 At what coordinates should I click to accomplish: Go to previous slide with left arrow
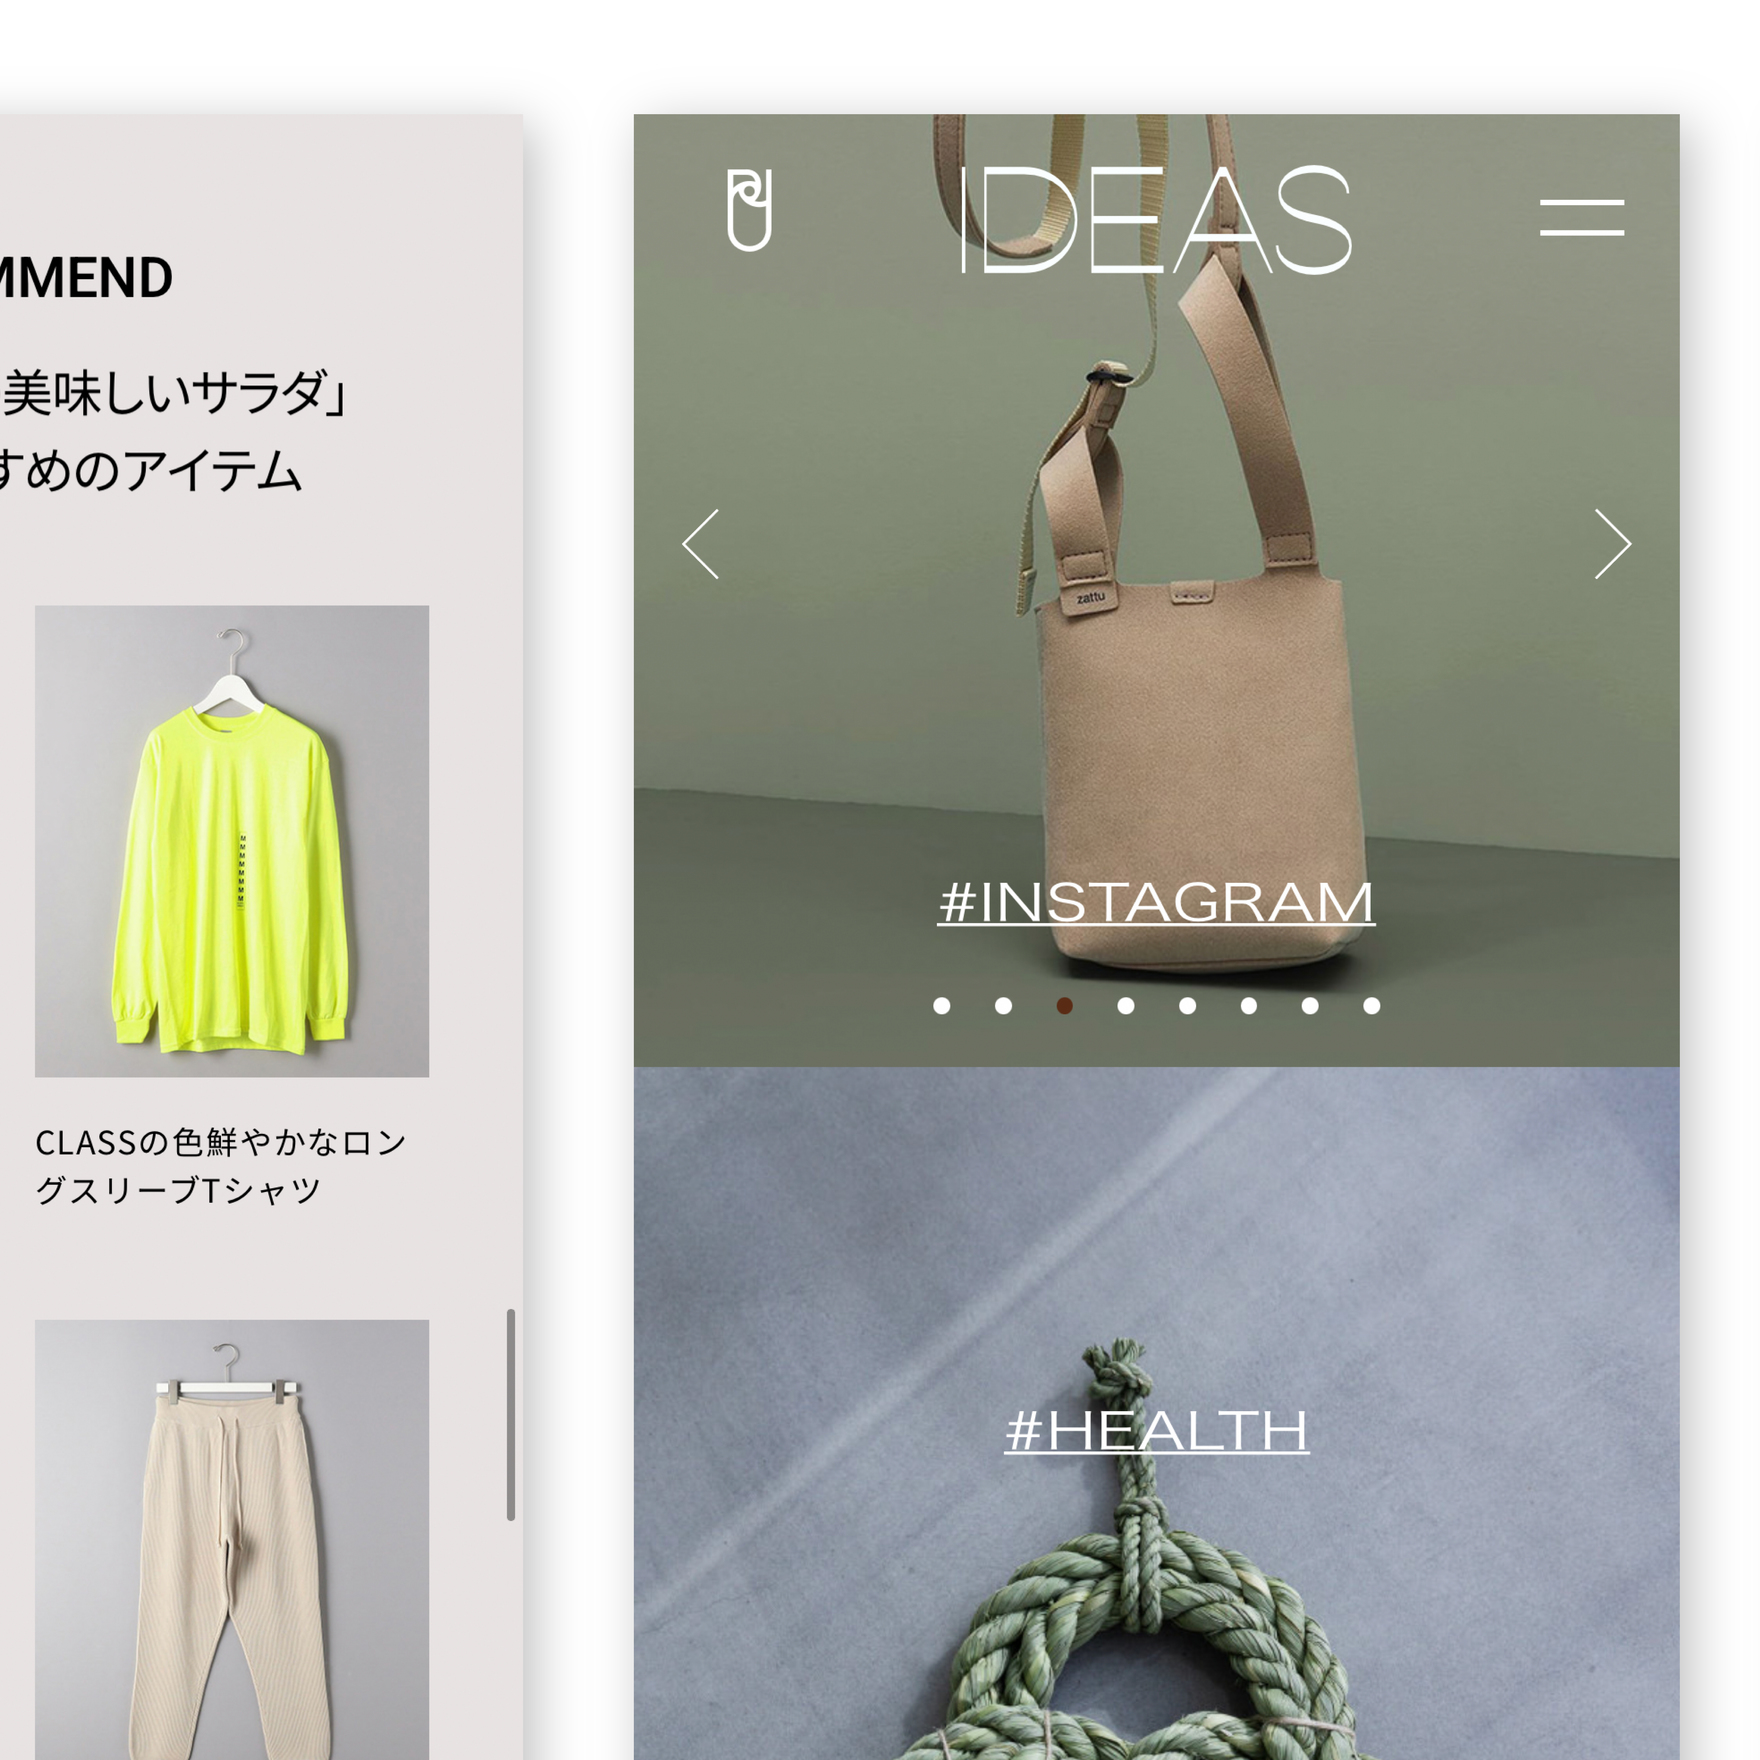click(x=701, y=544)
